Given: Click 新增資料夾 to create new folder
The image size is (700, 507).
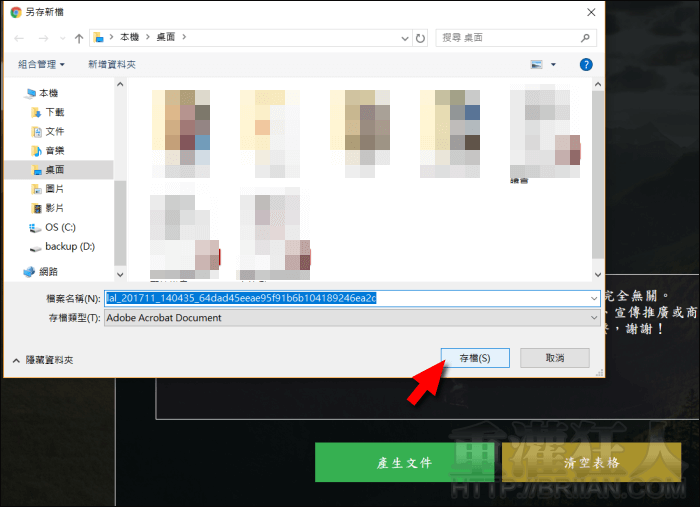Looking at the screenshot, I should click(x=111, y=64).
